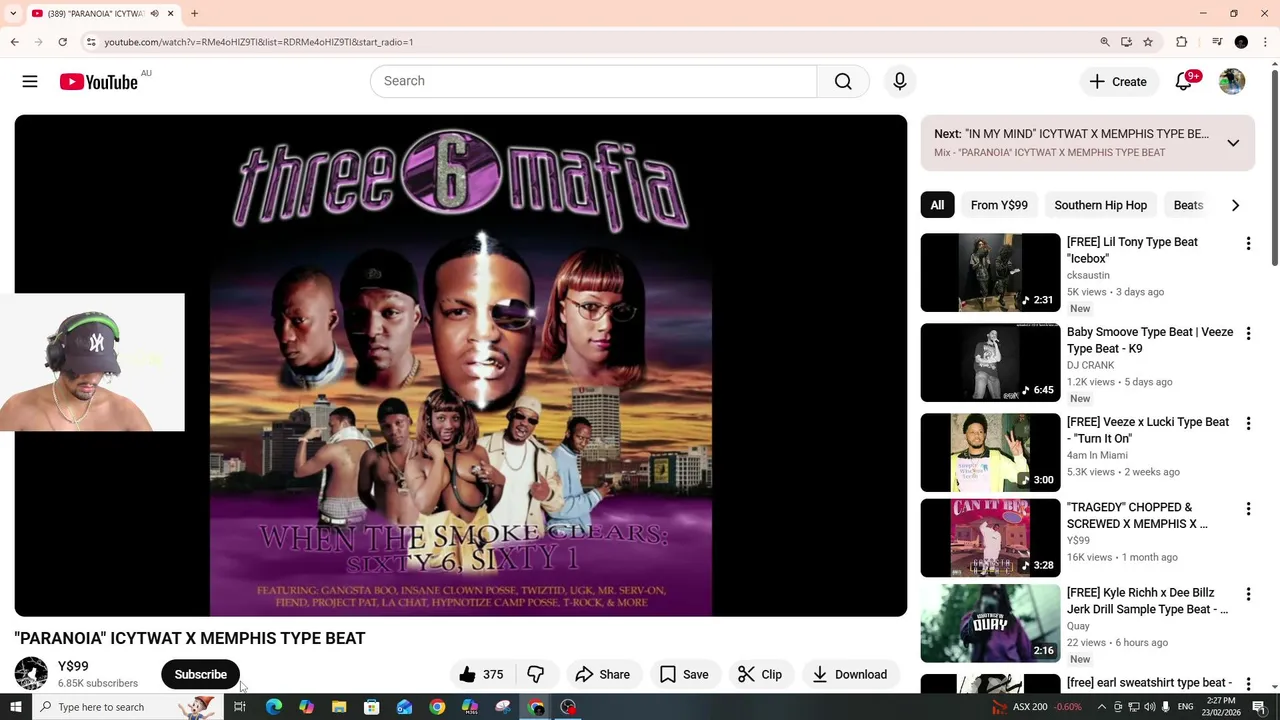Filter by From Y$99 chip

[x=999, y=205]
